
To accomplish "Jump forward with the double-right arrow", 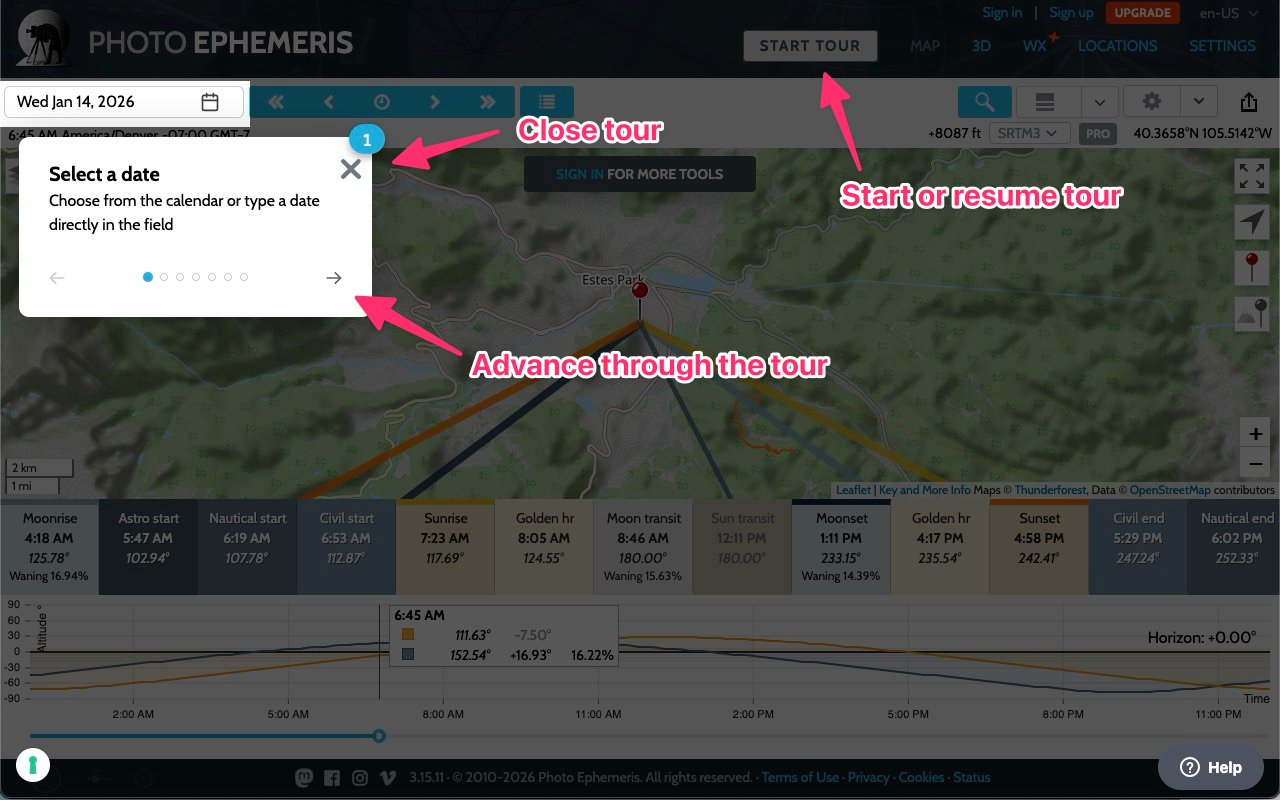I will pyautogui.click(x=488, y=102).
